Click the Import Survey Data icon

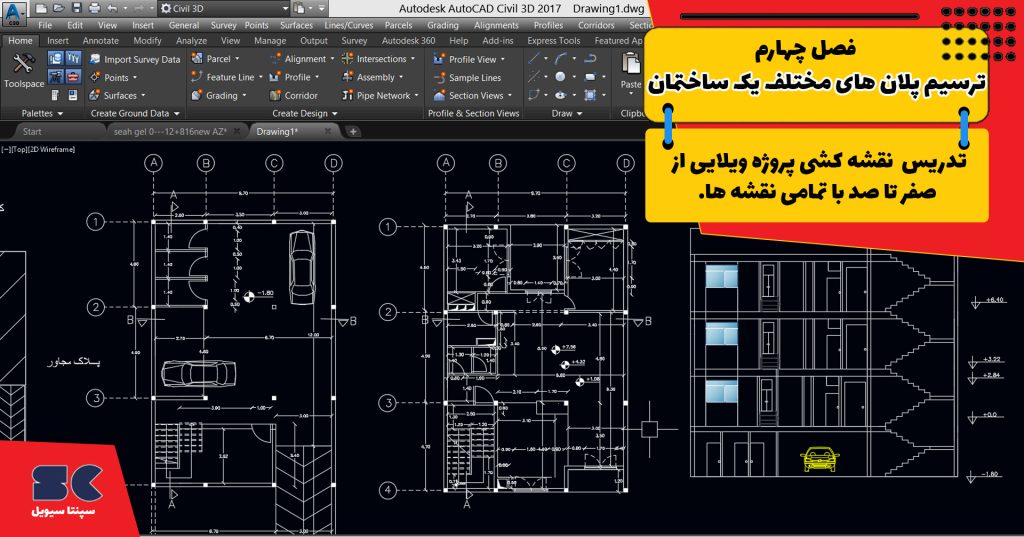[95, 59]
